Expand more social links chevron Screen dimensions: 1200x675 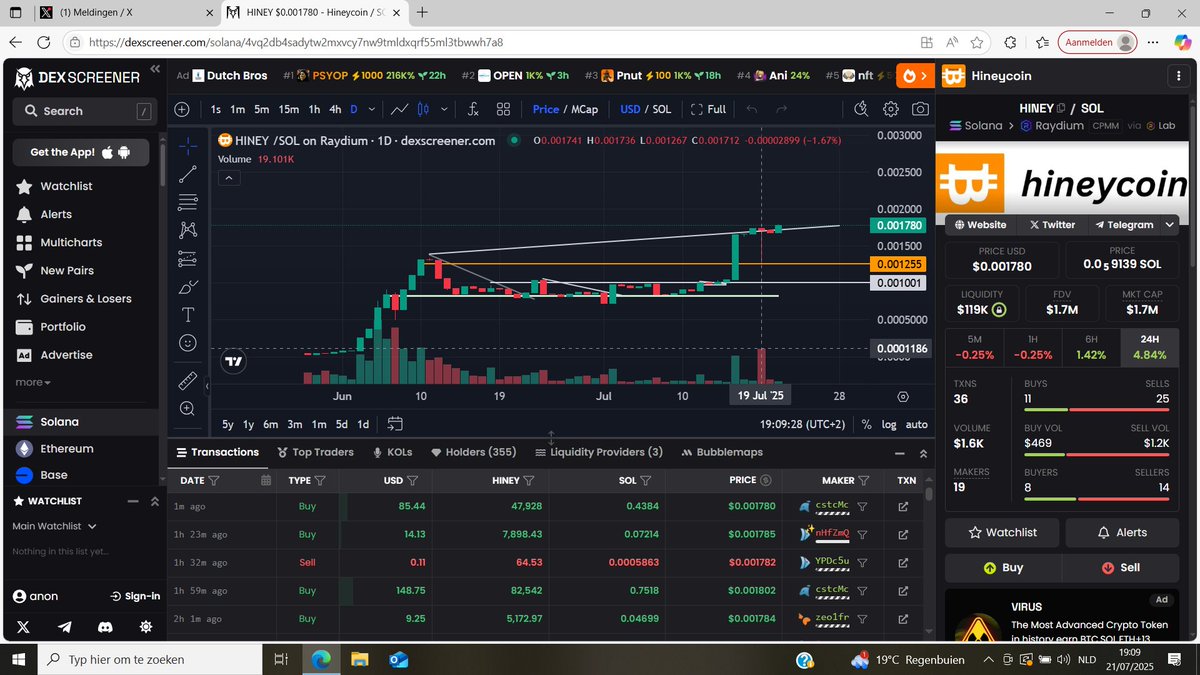pyautogui.click(x=1170, y=225)
